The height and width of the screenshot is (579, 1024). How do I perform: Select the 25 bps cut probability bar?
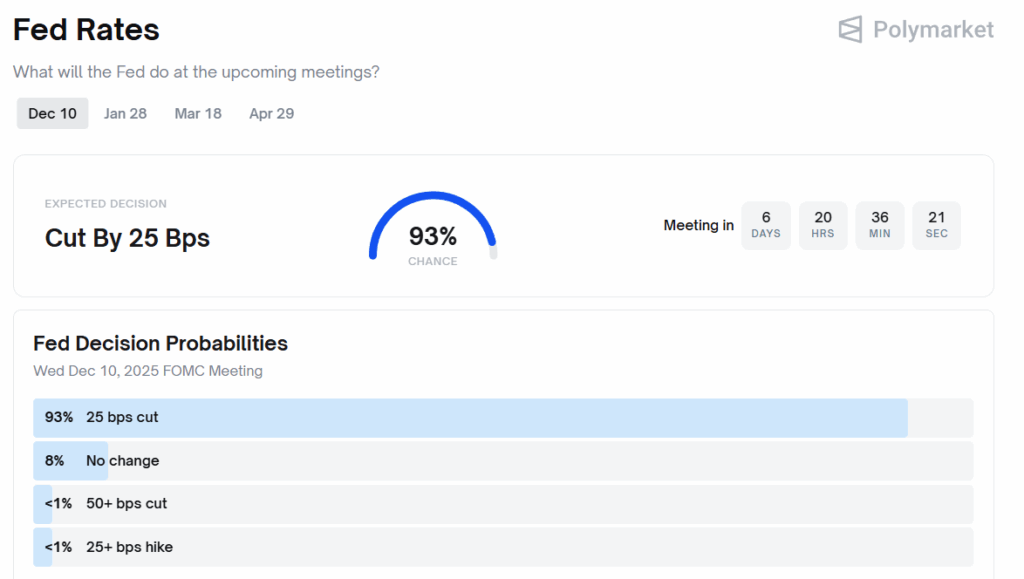click(470, 418)
